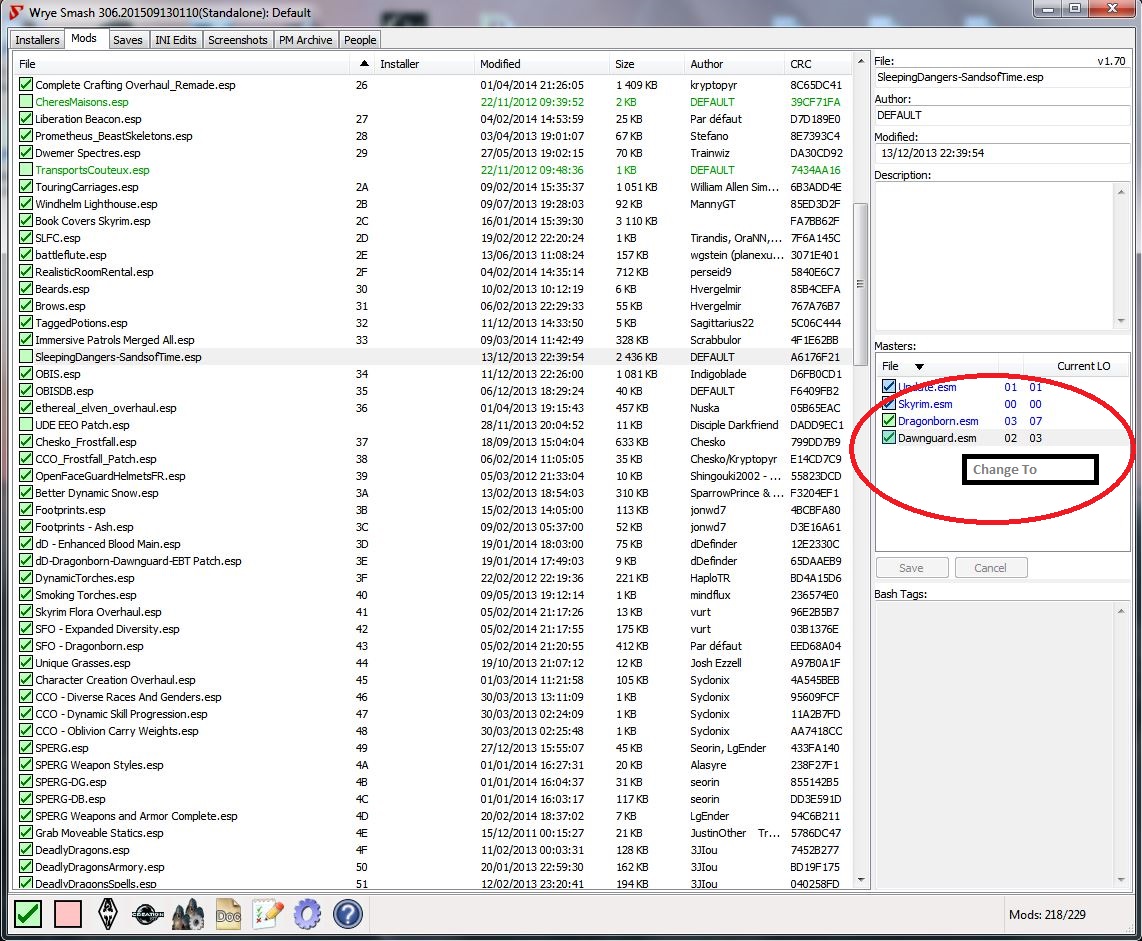Image resolution: width=1142 pixels, height=941 pixels.
Task: Enable the SleepingDangers-SandsofTime.esp checkbox
Action: point(26,357)
